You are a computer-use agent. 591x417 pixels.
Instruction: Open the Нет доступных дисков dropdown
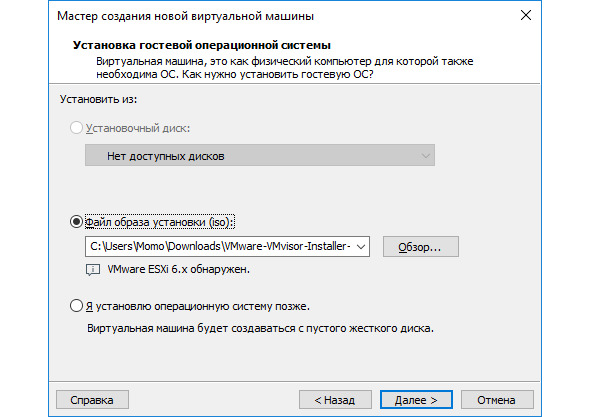260,155
